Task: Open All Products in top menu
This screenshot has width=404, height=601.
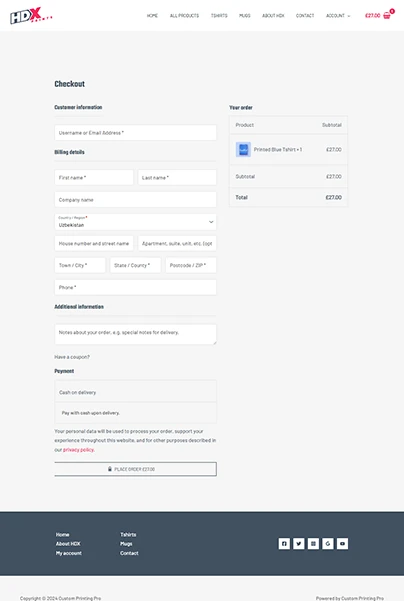Action: click(184, 16)
